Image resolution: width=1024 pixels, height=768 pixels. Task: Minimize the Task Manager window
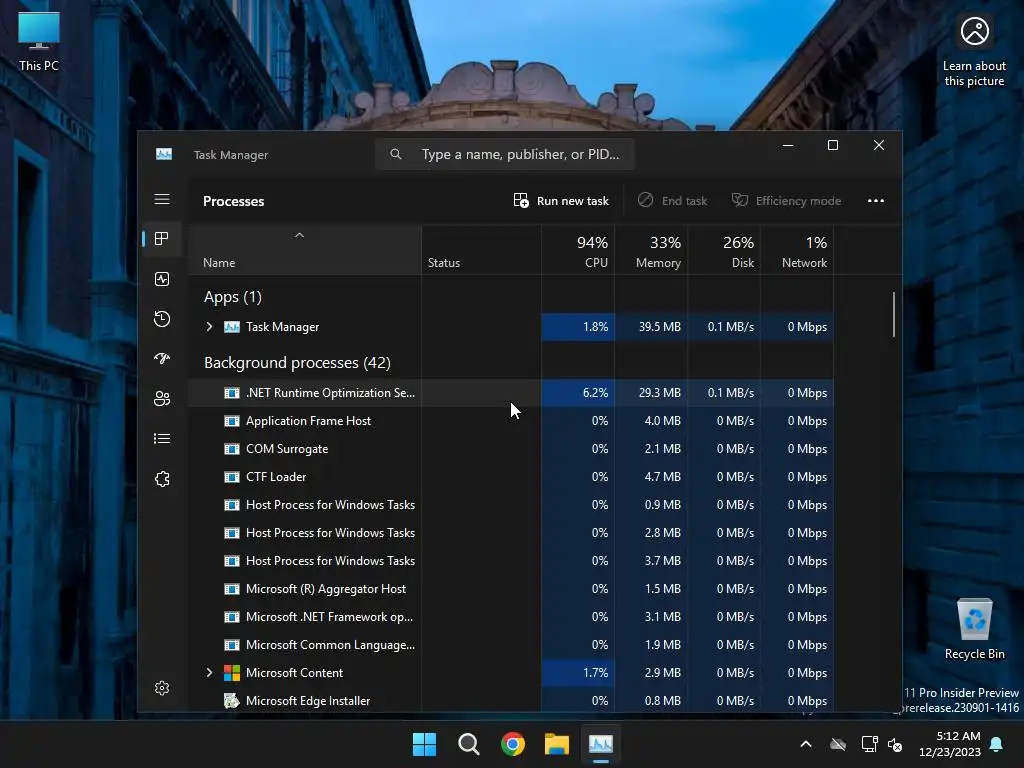(x=788, y=145)
